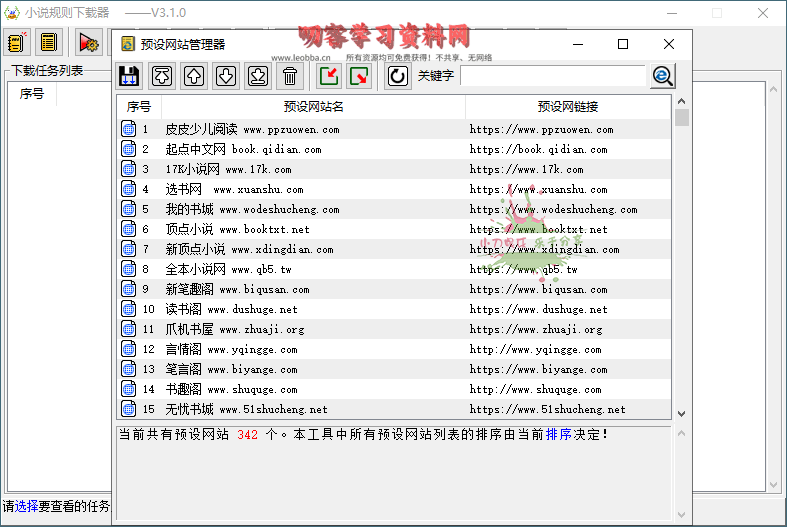Select site name 笔言阁 www.biyange.com
This screenshot has width=787, height=527.
pyautogui.click(x=231, y=369)
